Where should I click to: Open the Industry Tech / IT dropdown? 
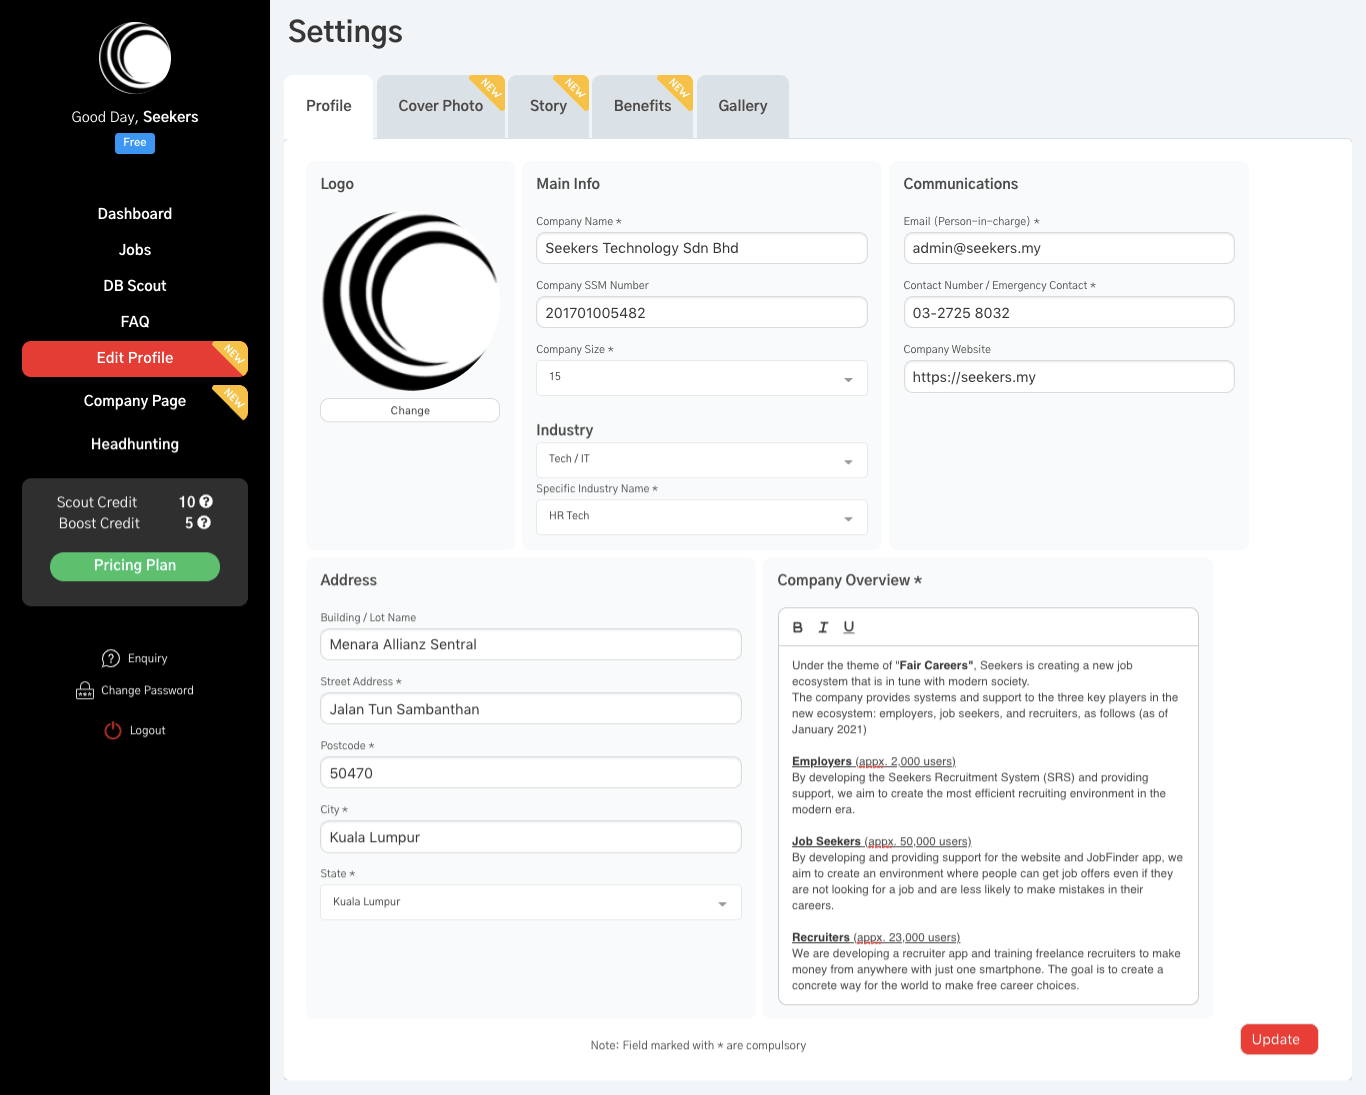(x=701, y=459)
